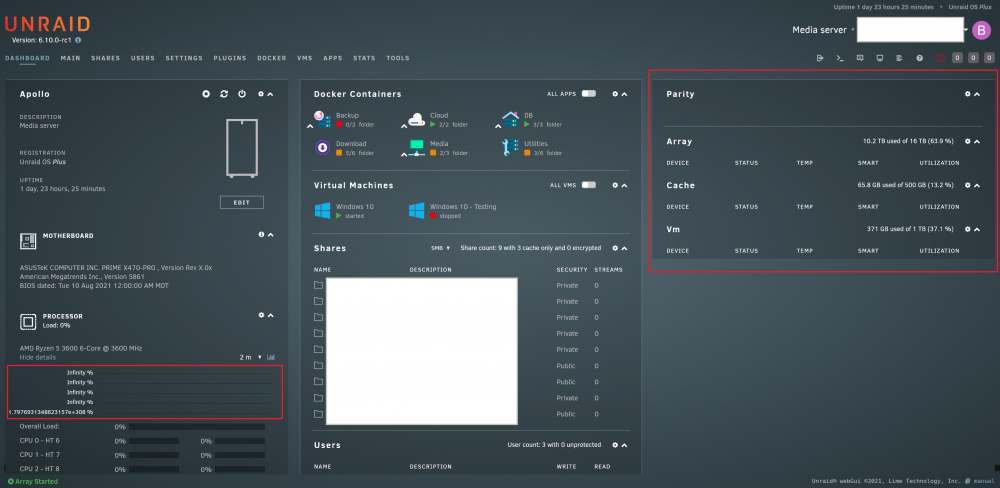Image resolution: width=1000 pixels, height=488 pixels.
Task: Click the first notification counter badge
Action: tap(957, 58)
